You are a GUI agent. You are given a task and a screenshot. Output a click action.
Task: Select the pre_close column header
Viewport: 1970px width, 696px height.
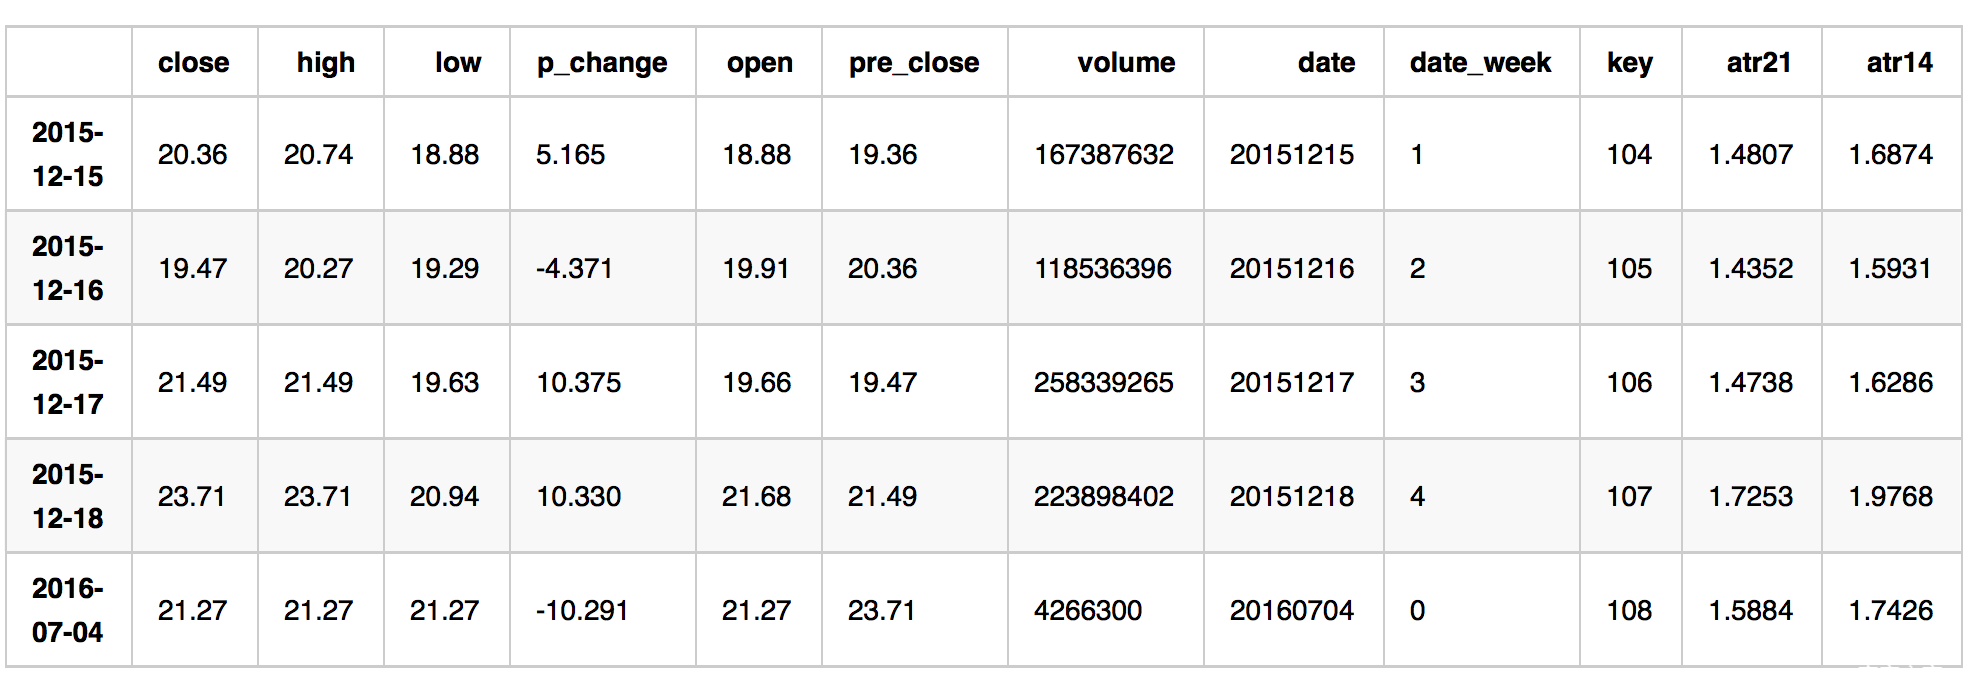click(914, 63)
